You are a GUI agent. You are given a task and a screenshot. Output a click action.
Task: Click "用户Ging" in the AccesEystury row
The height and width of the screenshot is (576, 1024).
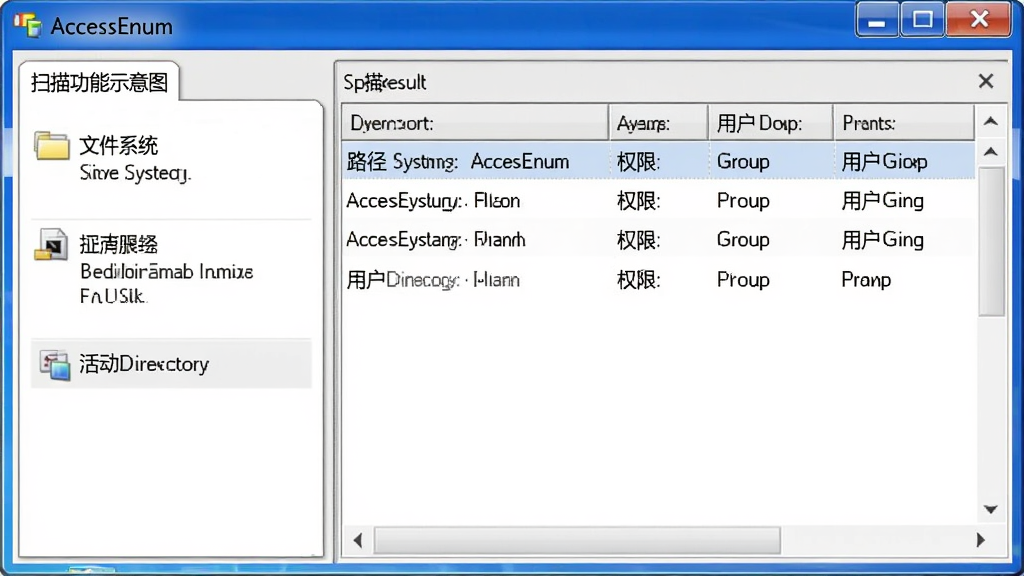click(x=882, y=201)
